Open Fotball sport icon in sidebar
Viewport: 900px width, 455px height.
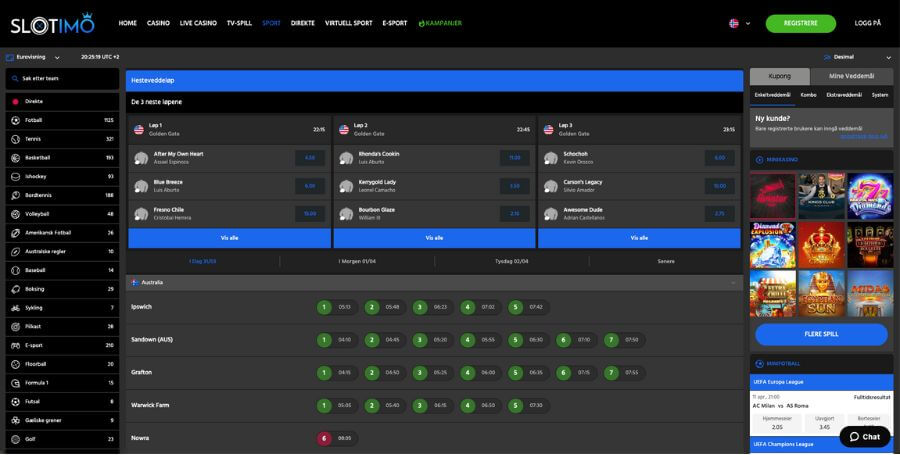click(x=15, y=120)
